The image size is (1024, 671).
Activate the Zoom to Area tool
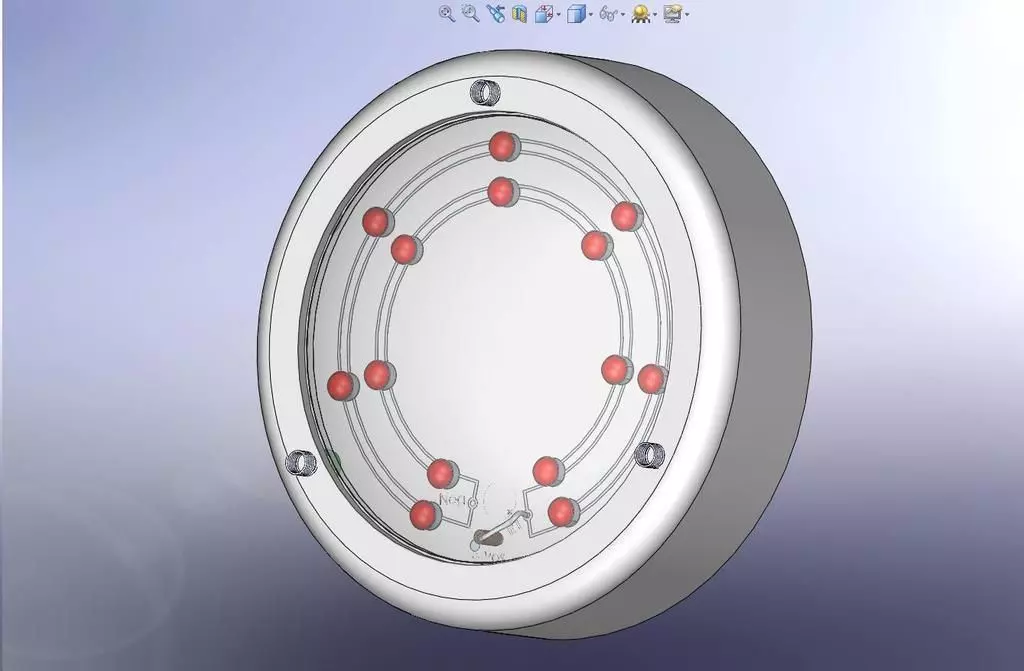pos(470,13)
